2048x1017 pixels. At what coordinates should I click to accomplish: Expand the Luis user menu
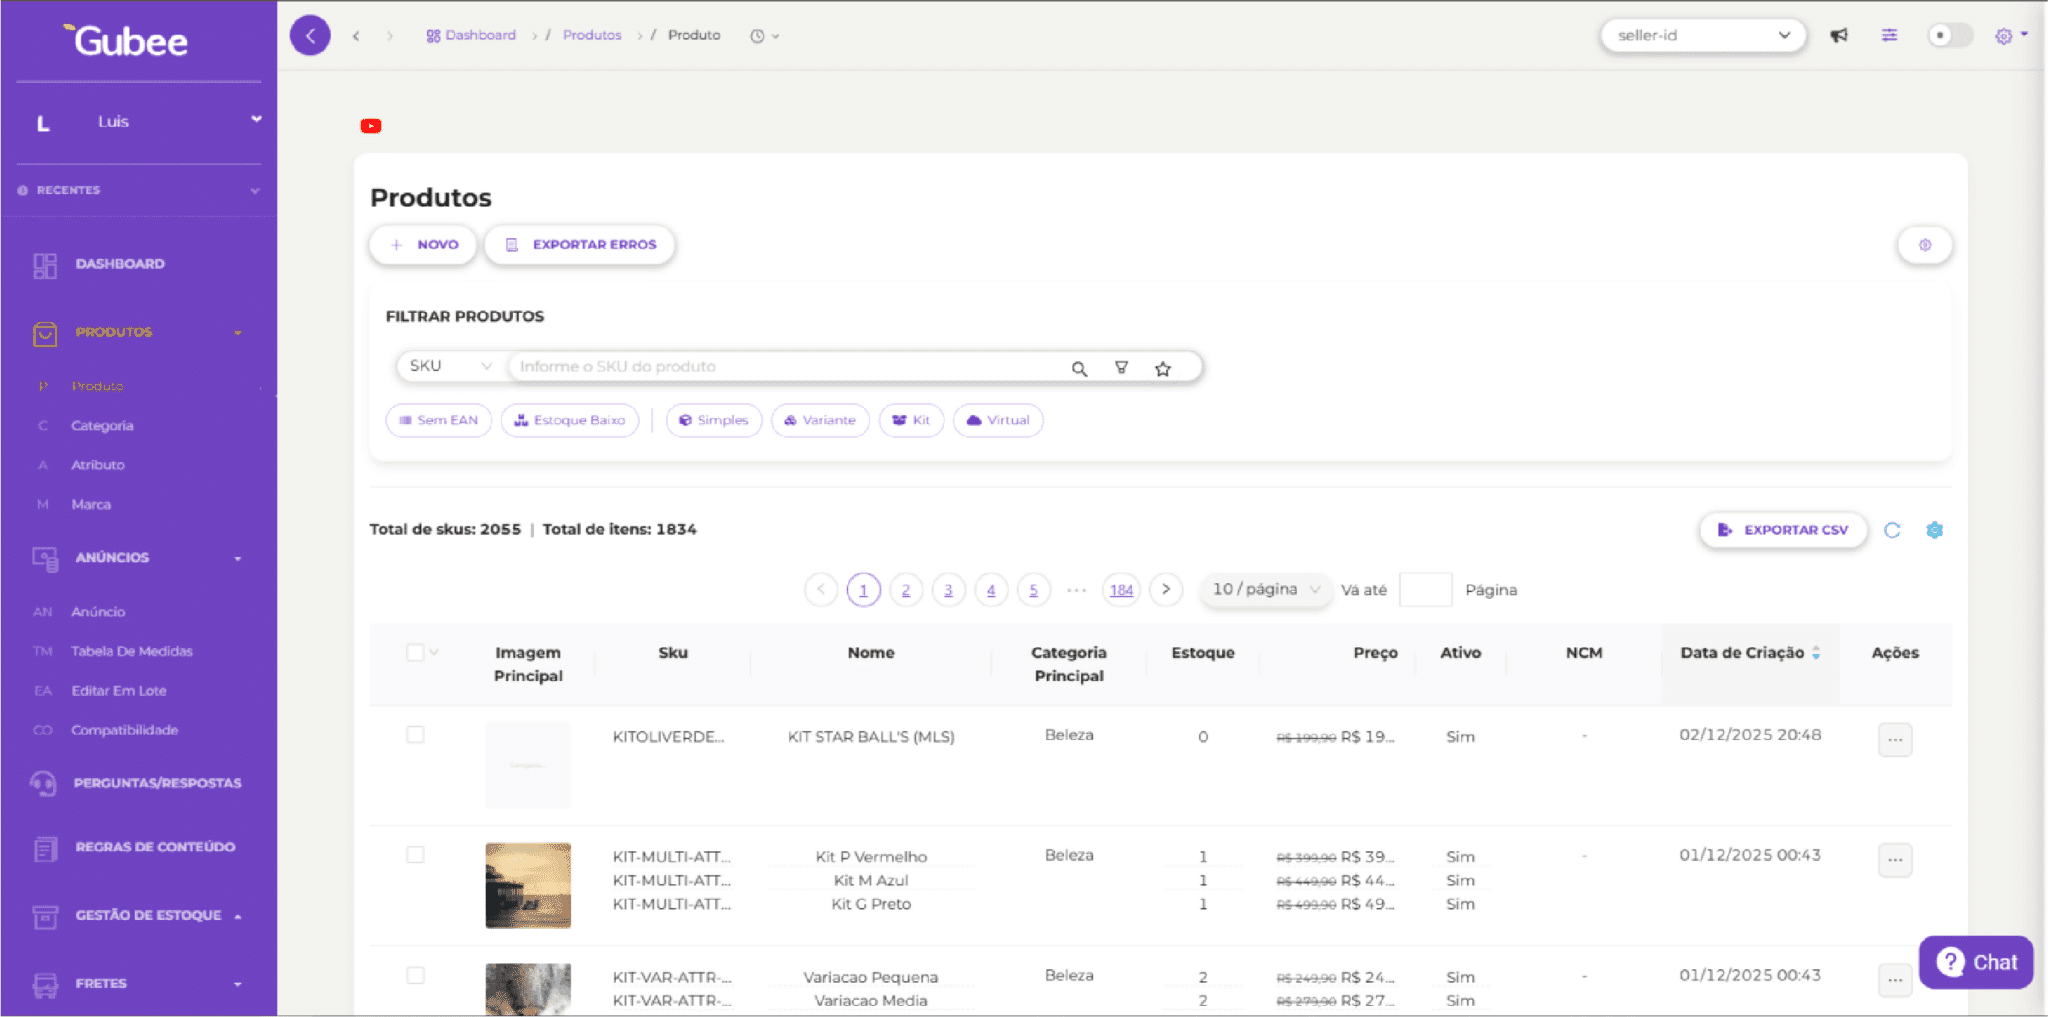pos(139,122)
